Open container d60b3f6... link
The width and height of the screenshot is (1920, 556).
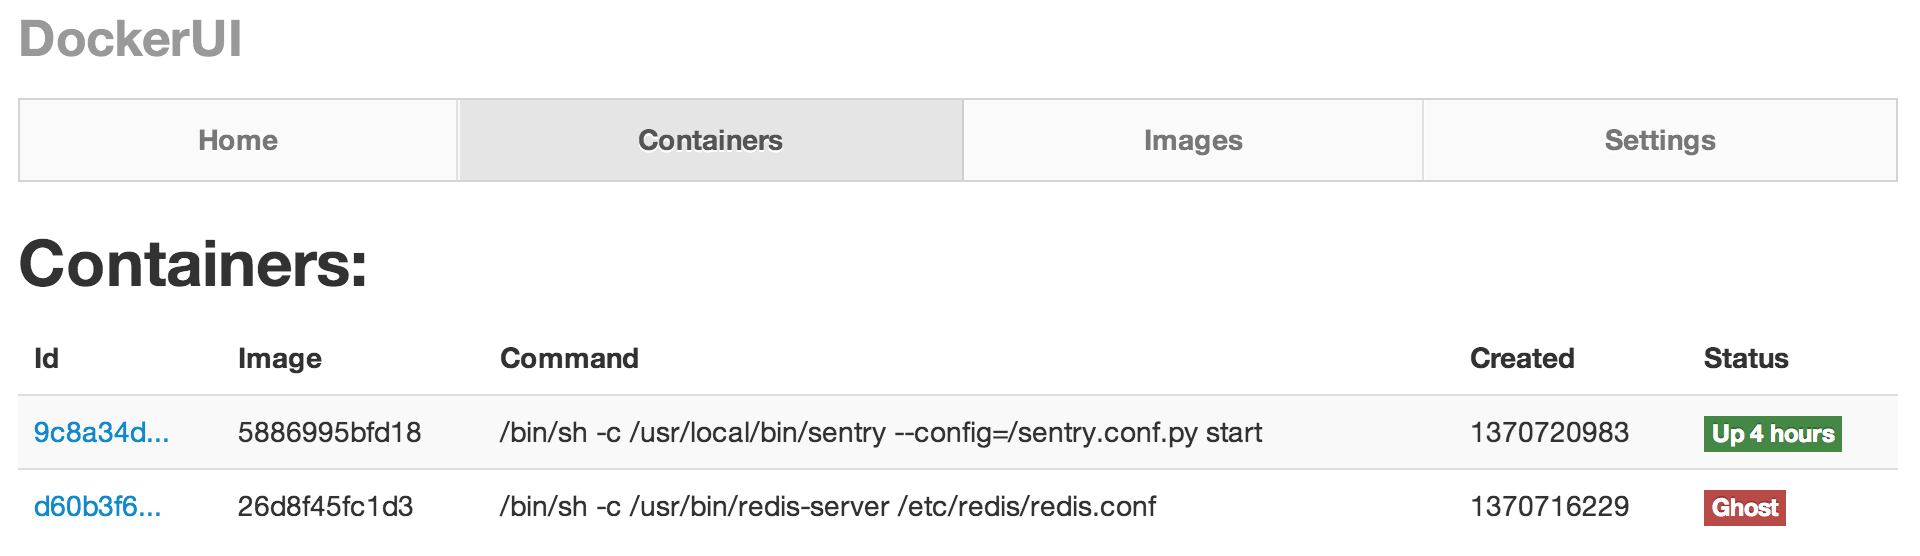click(97, 507)
